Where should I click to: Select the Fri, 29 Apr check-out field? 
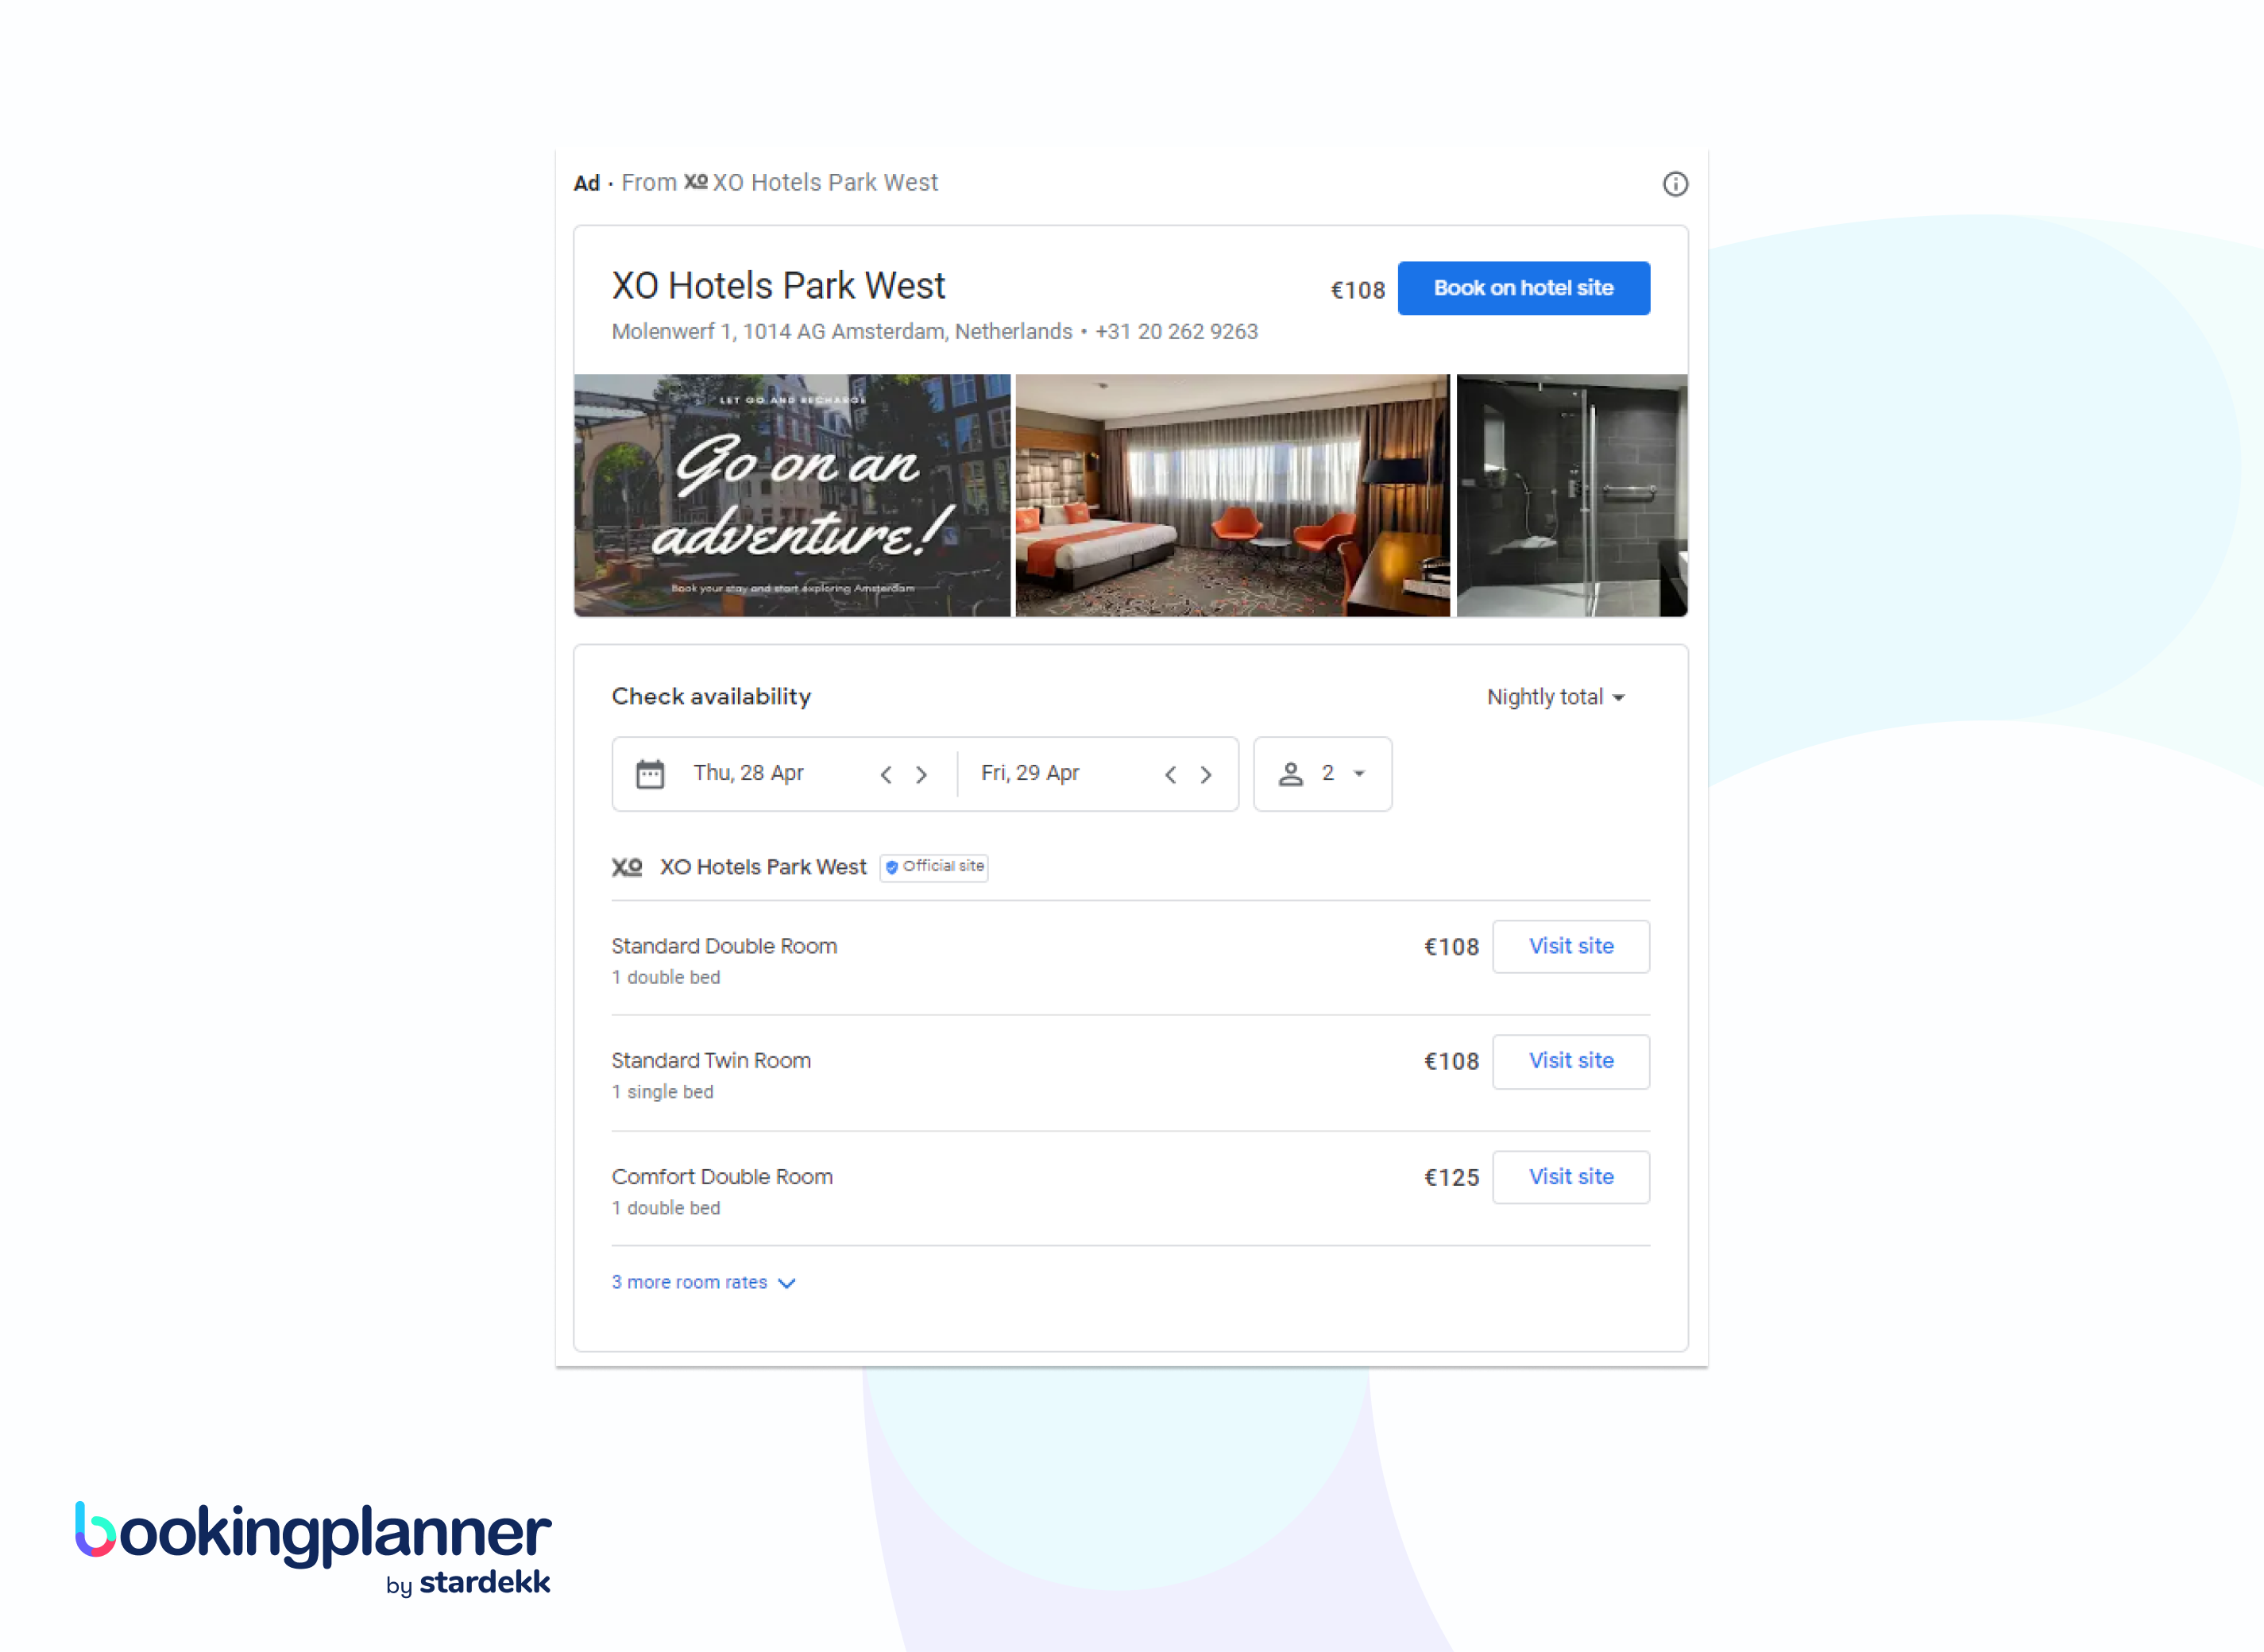tap(1030, 773)
